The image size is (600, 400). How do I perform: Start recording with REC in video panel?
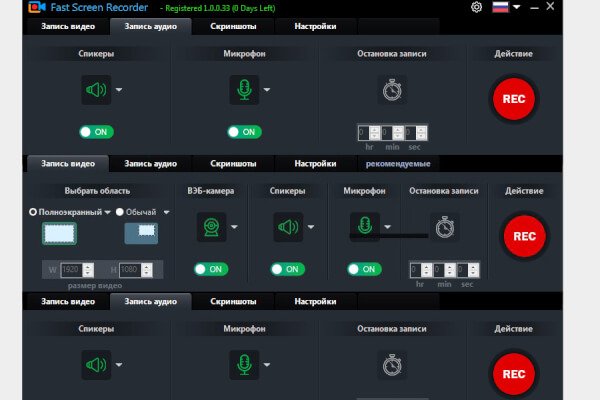coord(524,236)
